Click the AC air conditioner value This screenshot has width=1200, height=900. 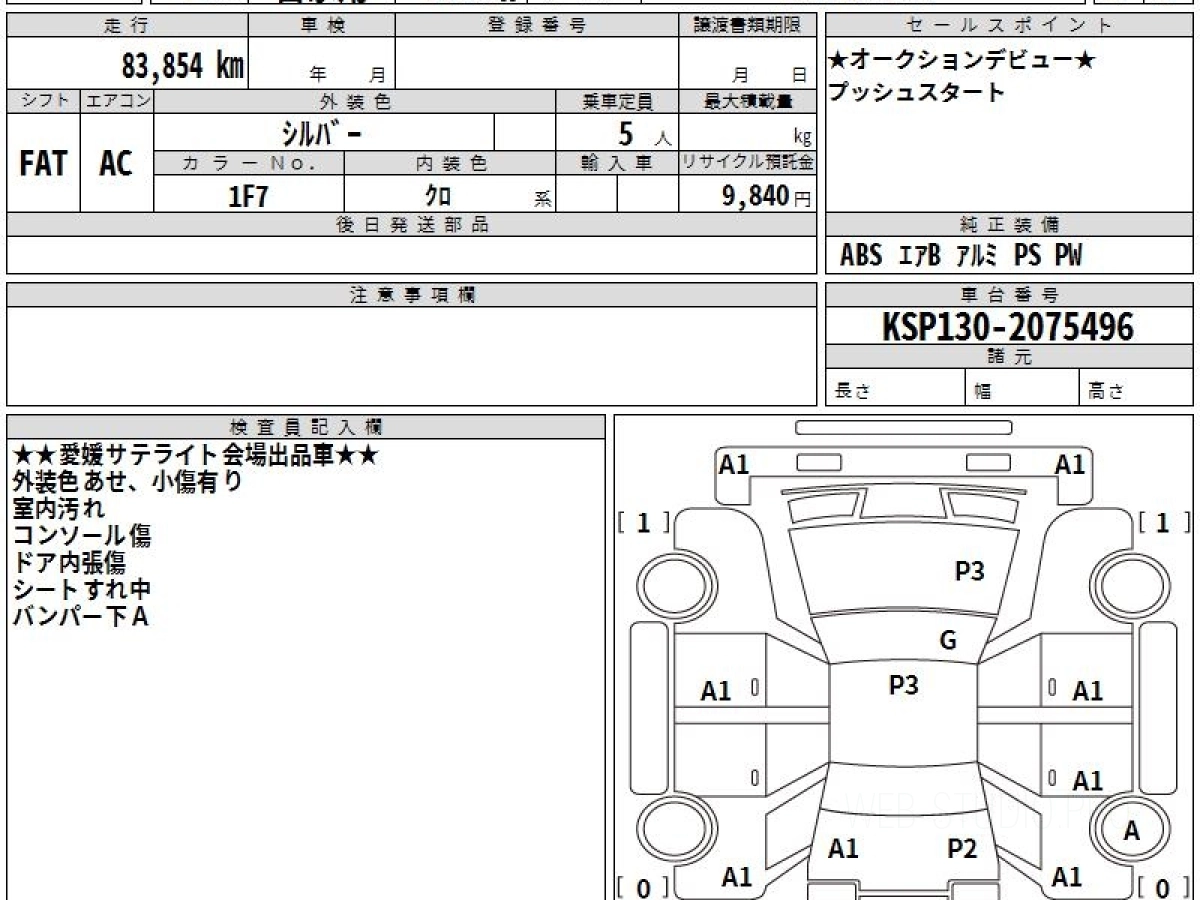pos(116,164)
